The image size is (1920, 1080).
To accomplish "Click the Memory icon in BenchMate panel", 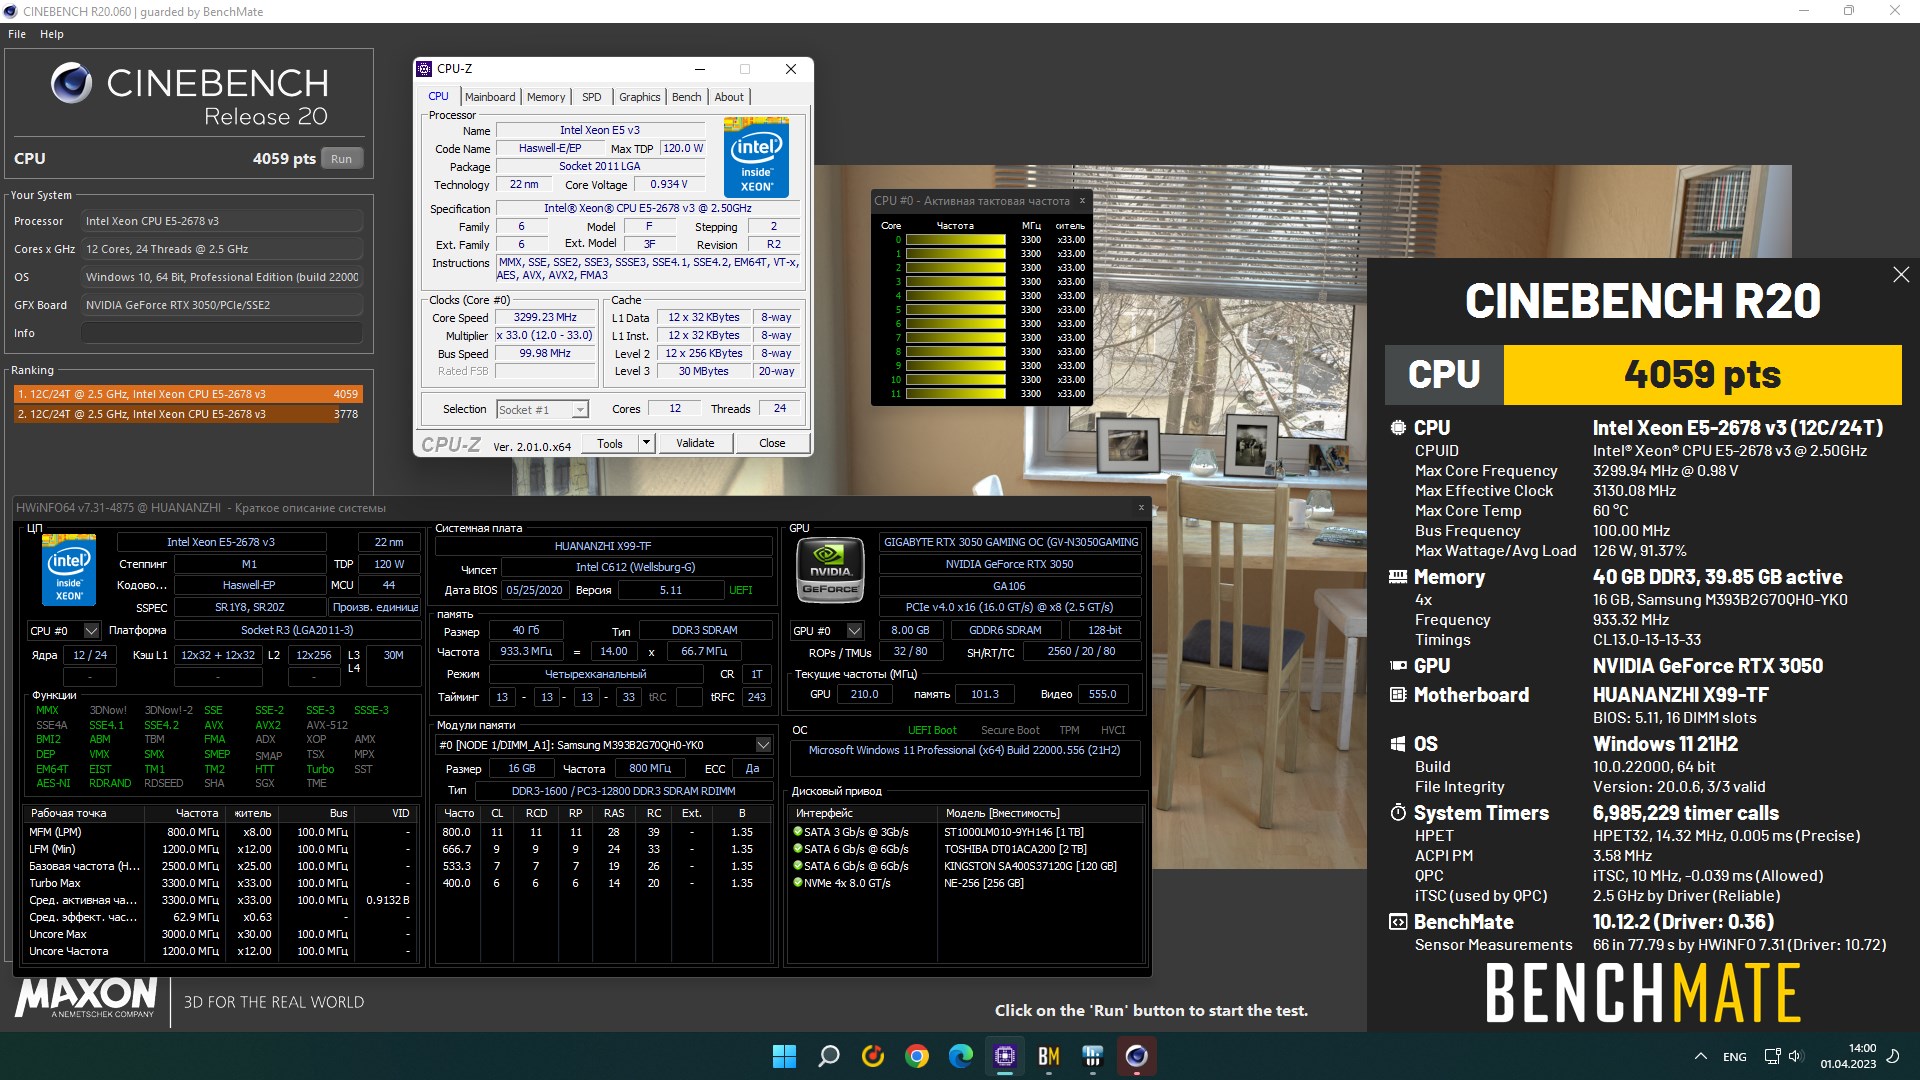I will 1398,576.
